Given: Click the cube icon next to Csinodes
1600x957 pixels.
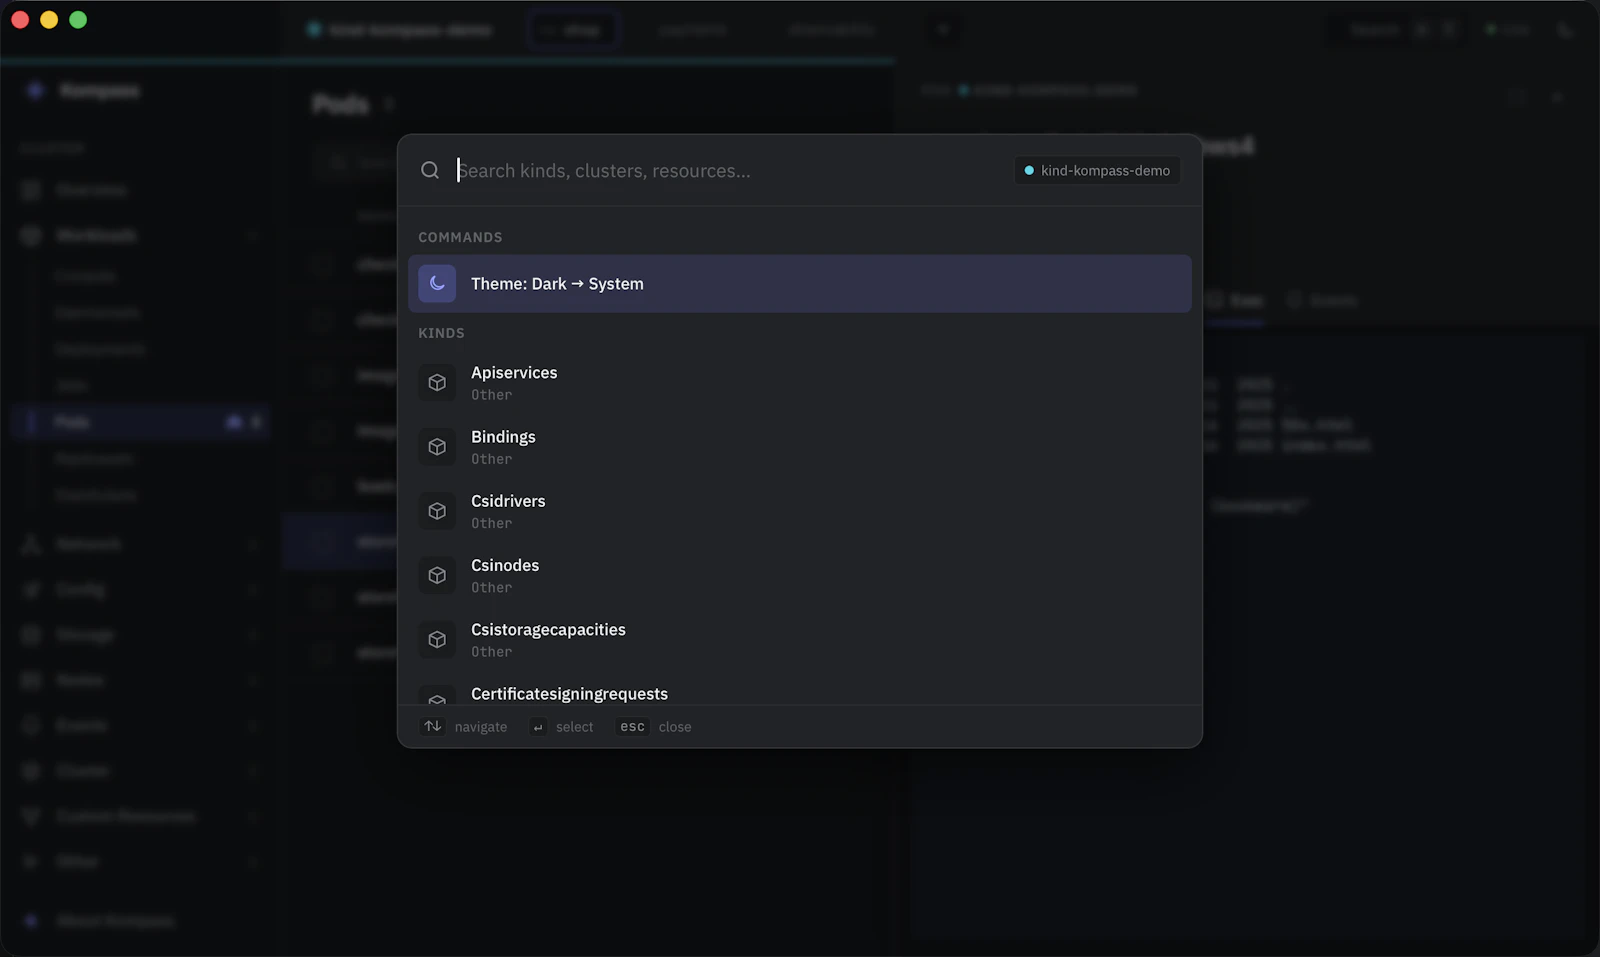Looking at the screenshot, I should [437, 575].
